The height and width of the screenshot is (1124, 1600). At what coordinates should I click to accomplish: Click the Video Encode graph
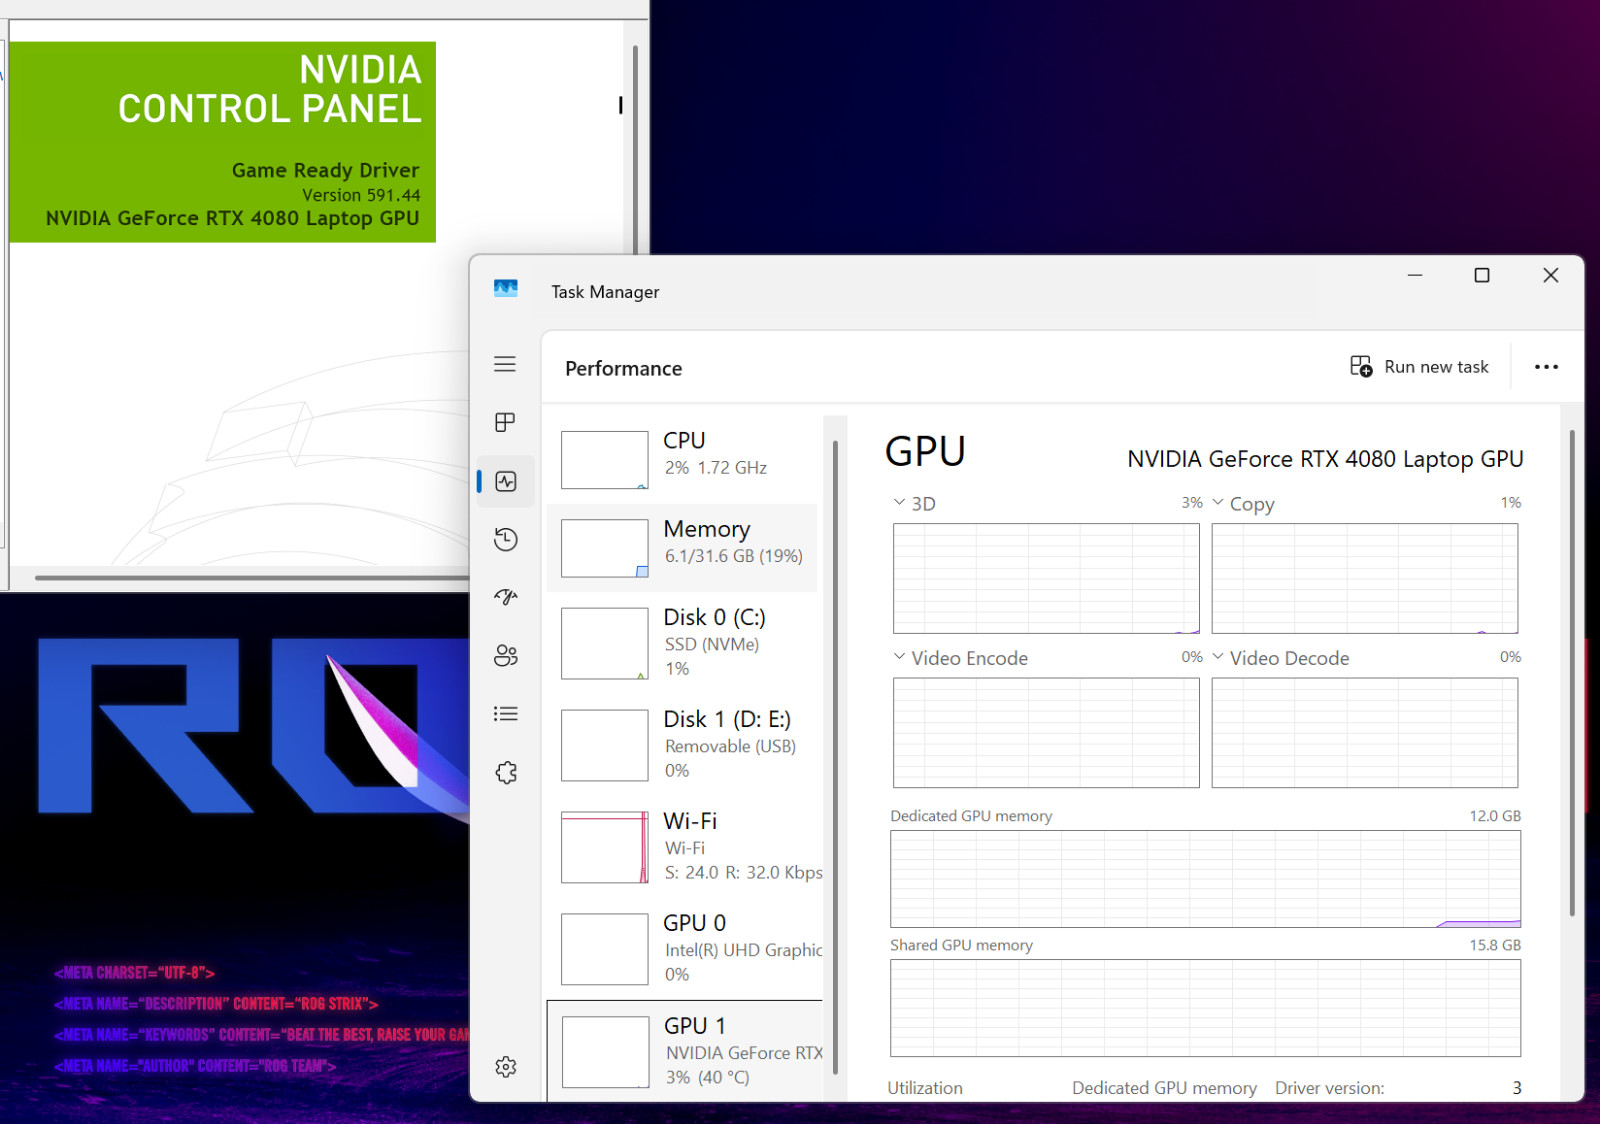[x=1046, y=733]
